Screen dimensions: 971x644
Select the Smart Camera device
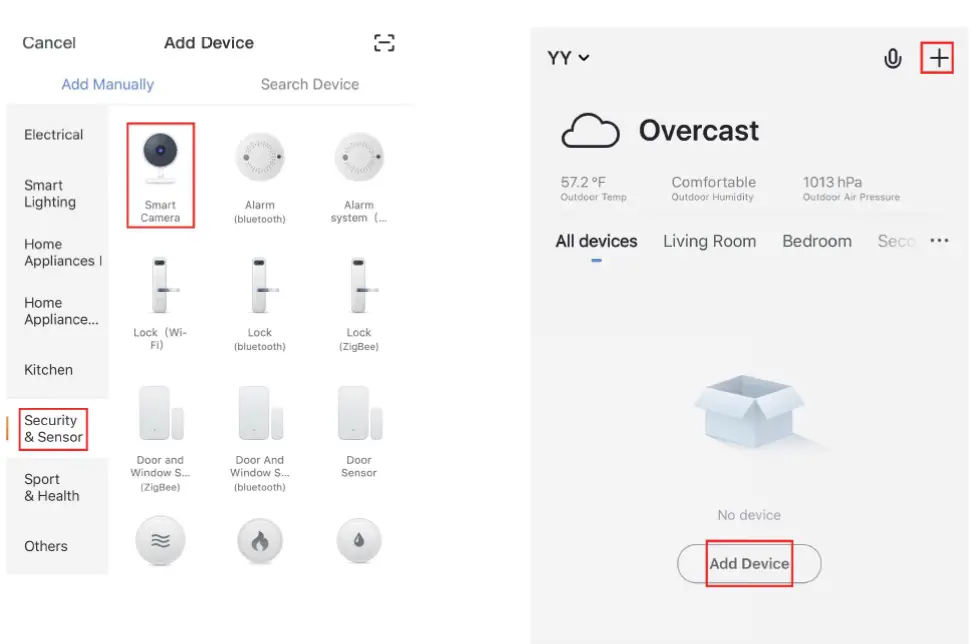point(160,175)
